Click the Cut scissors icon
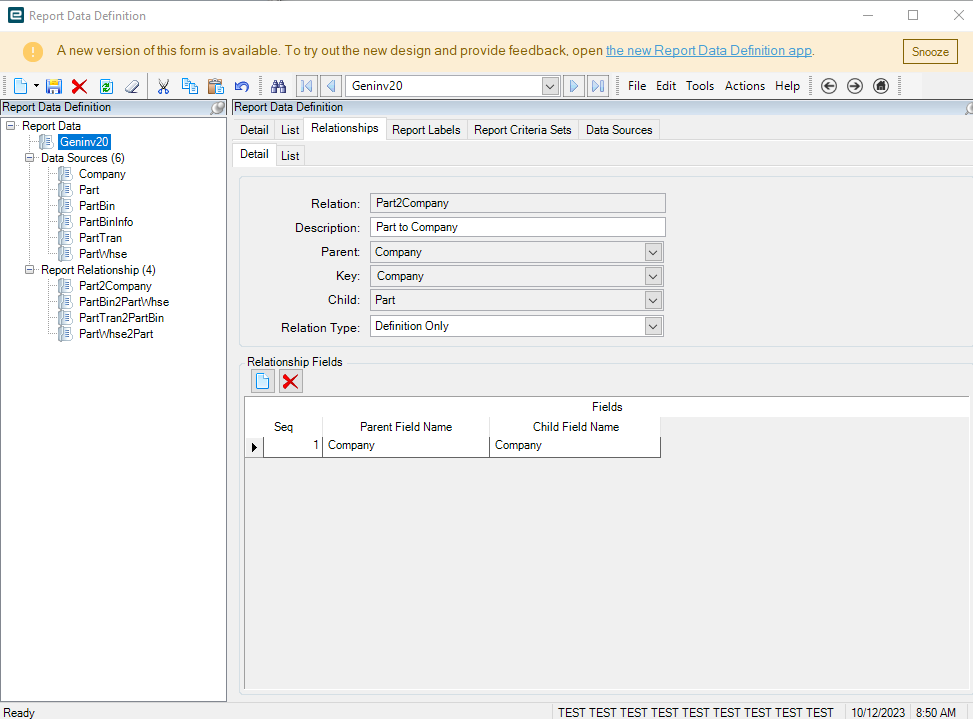Viewport: 973px width, 719px height. (163, 86)
